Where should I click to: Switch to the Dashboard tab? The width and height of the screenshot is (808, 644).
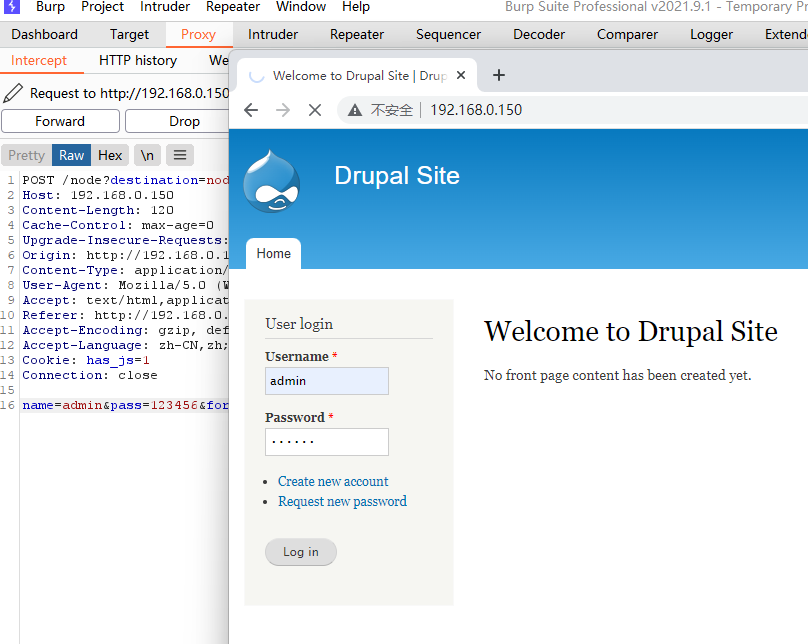44,35
